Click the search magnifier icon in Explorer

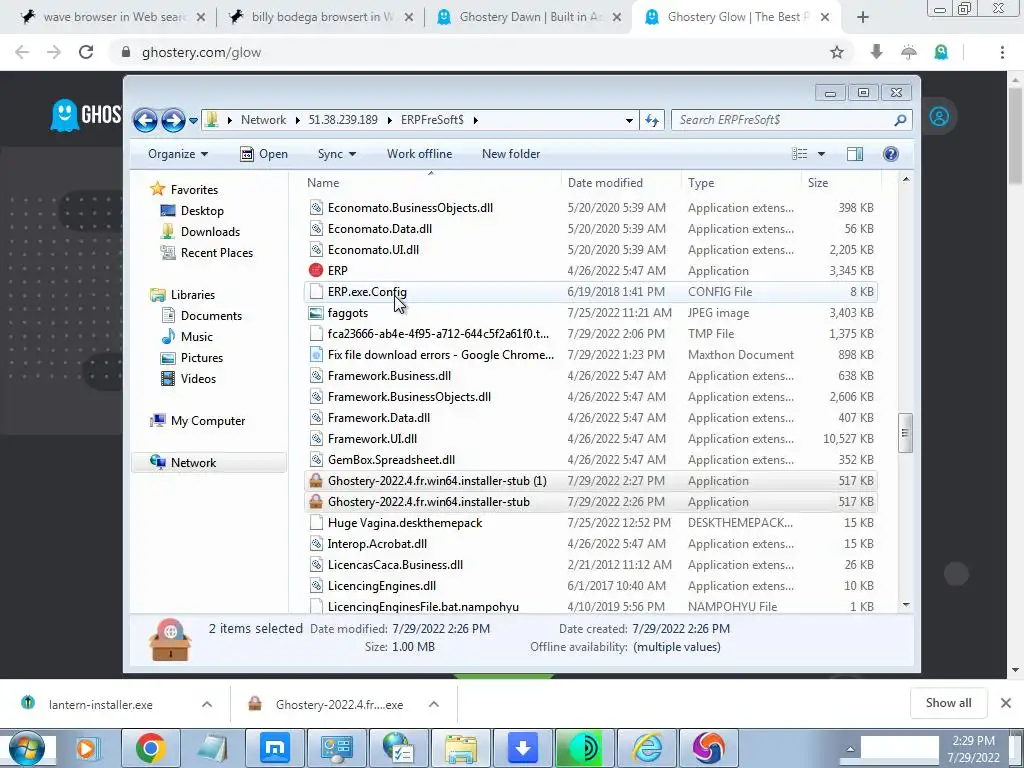pos(900,120)
